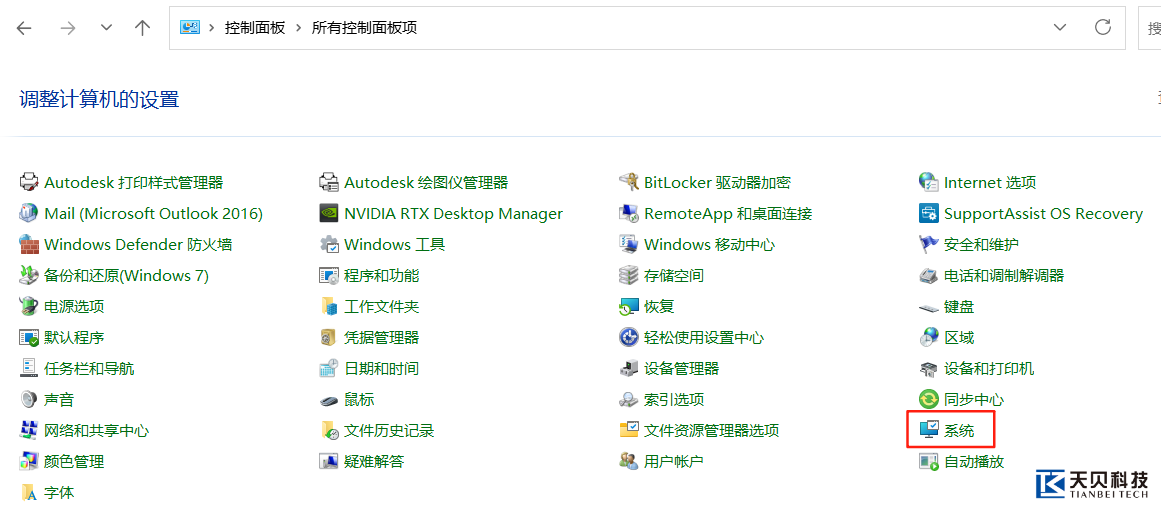Expand the address bar history dropdown
This screenshot has height=525, width=1161.
(x=1060, y=28)
